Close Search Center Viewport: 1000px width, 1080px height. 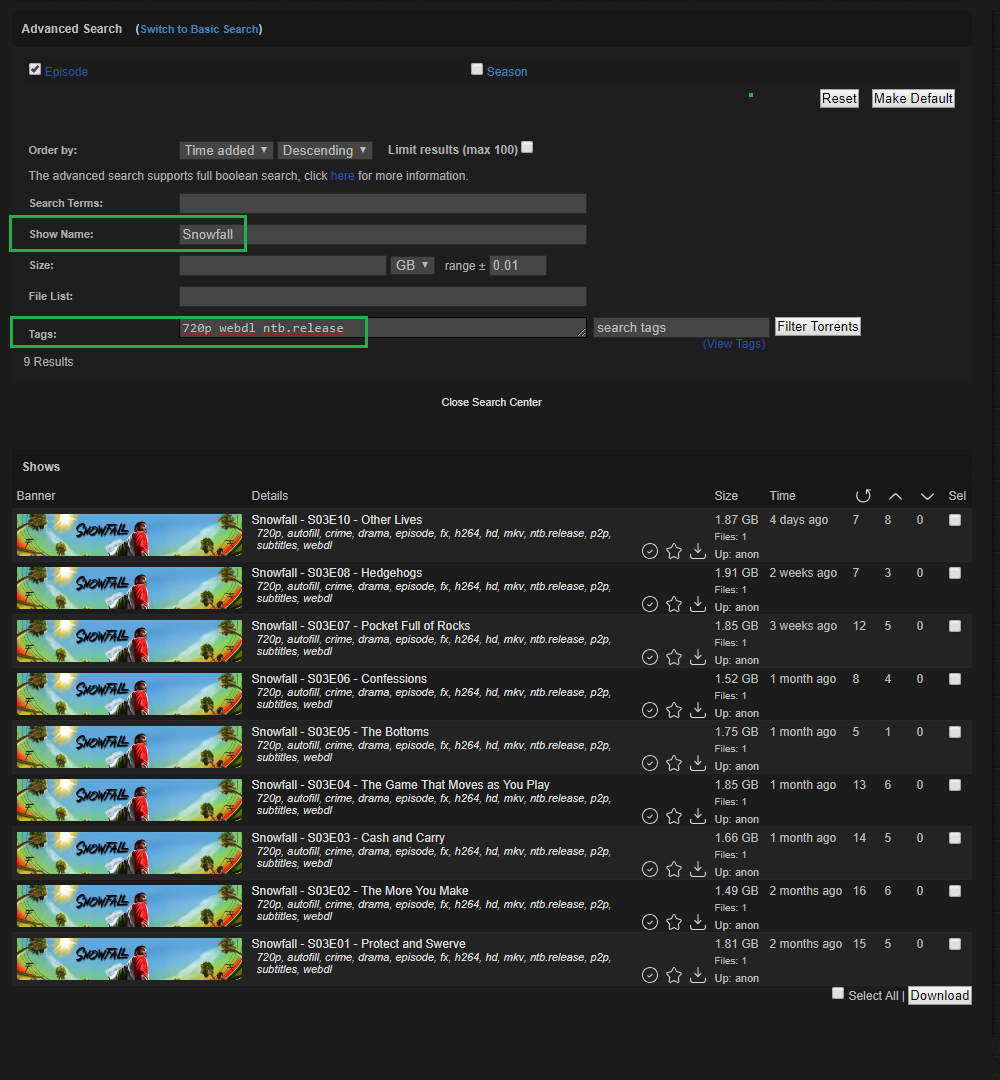491,402
